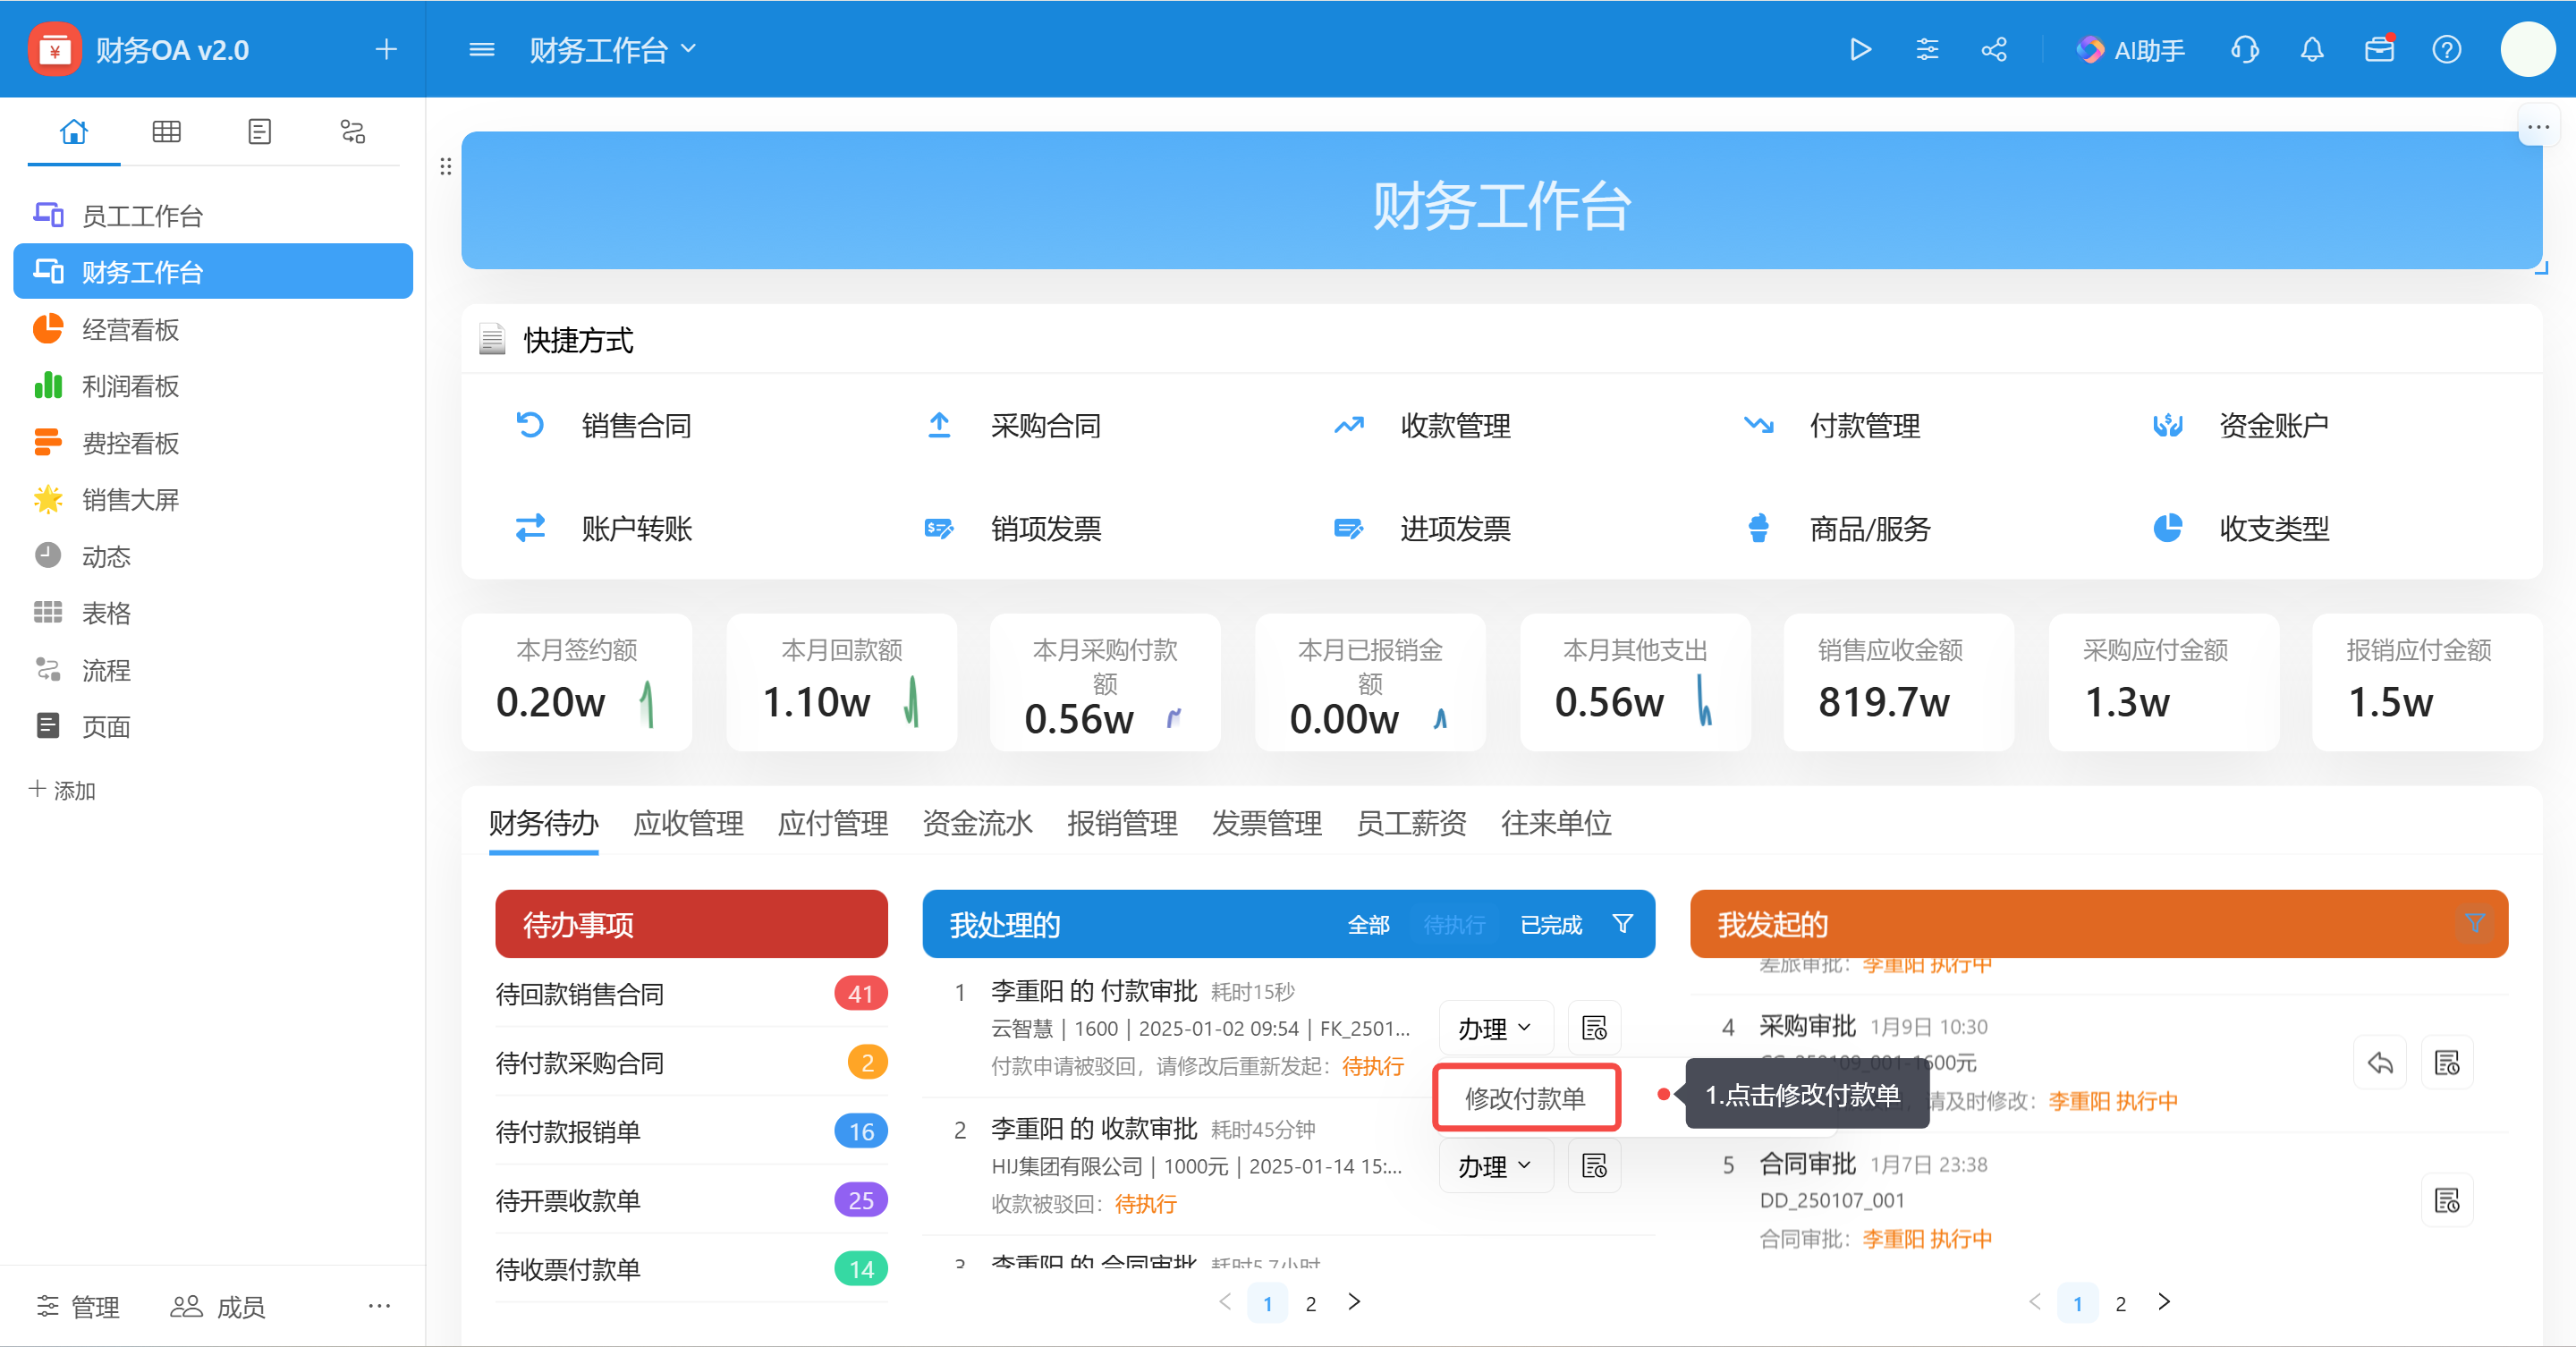This screenshot has width=2576, height=1347.
Task: Toggle the hamburger menu icon in header
Action: tap(482, 49)
